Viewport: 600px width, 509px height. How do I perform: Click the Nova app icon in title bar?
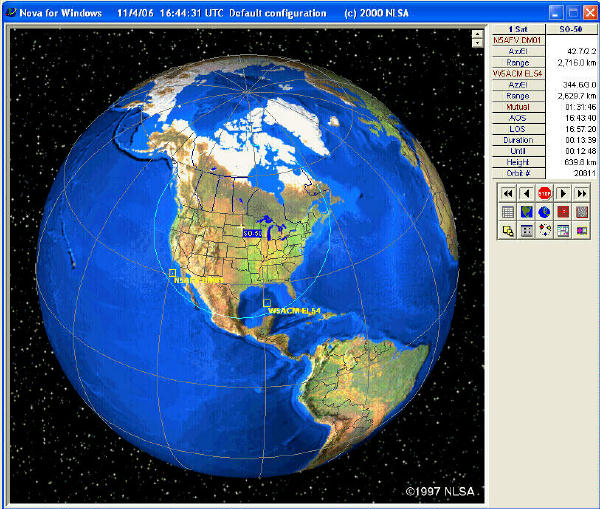pos(11,13)
